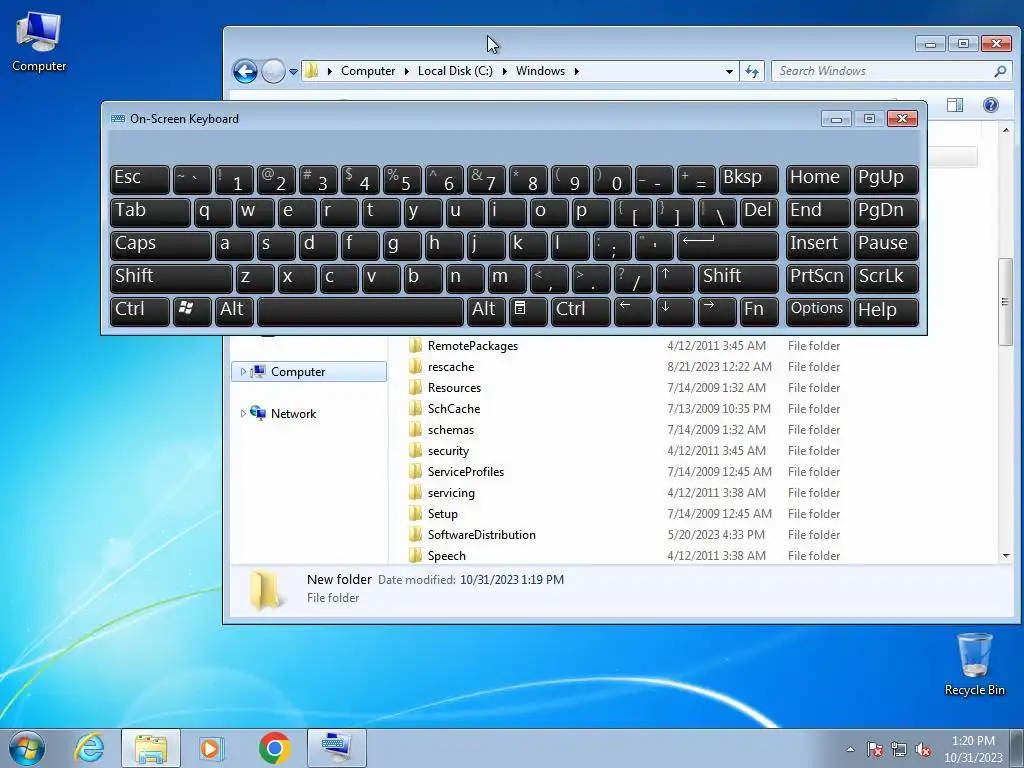Click the muted volume tray icon
Viewport: 1024px width, 768px height.
click(x=923, y=750)
